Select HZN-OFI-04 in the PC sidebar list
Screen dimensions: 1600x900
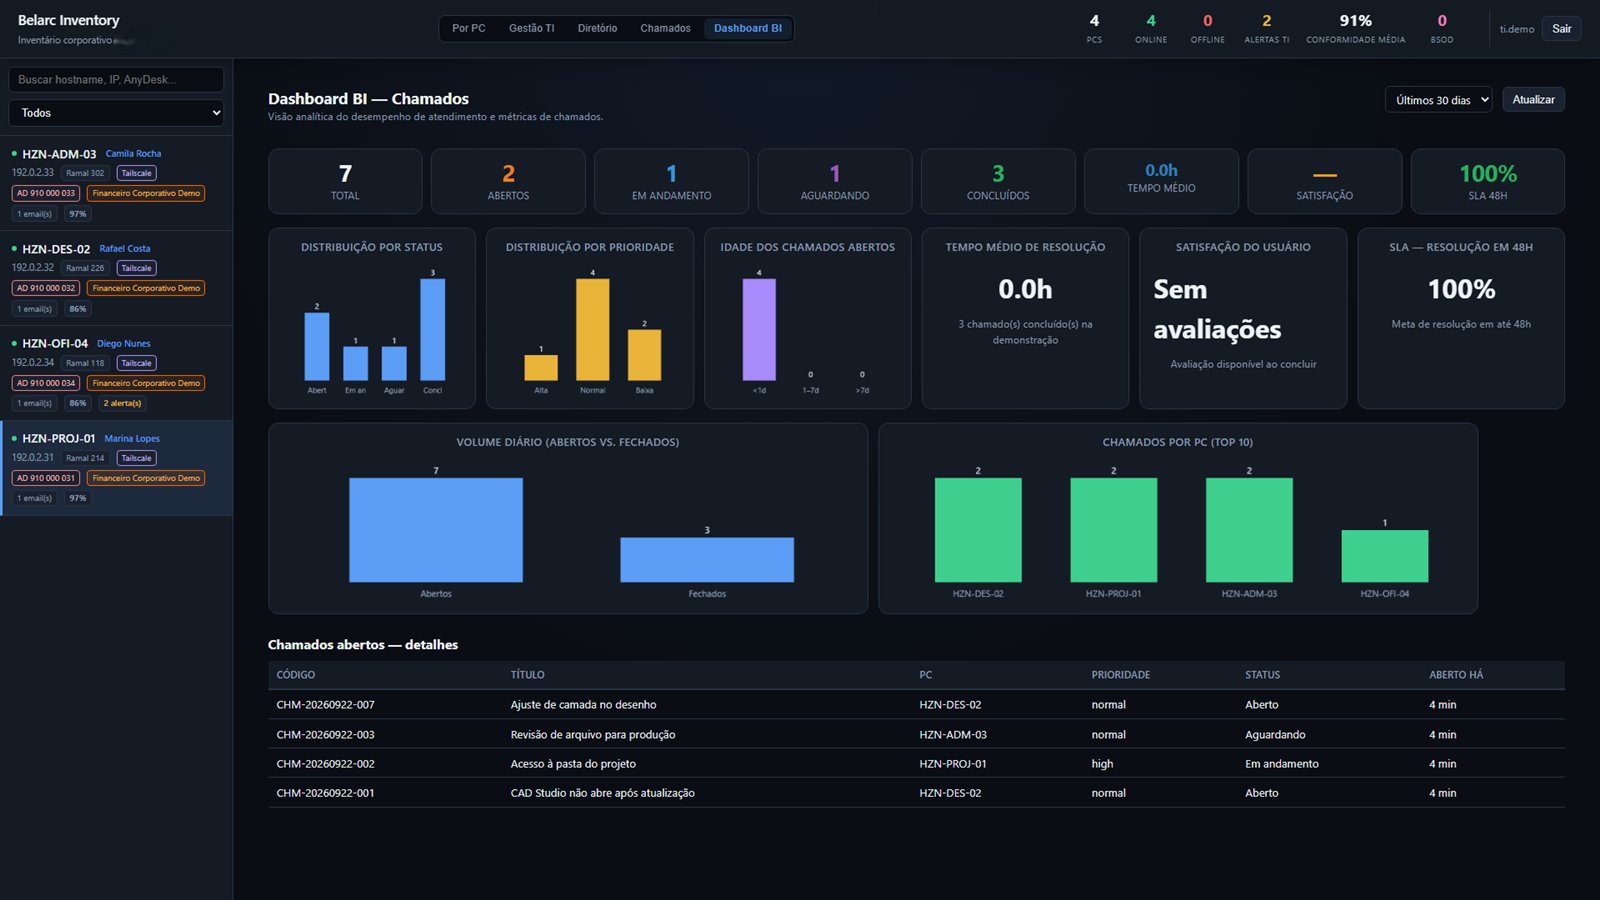pyautogui.click(x=116, y=373)
